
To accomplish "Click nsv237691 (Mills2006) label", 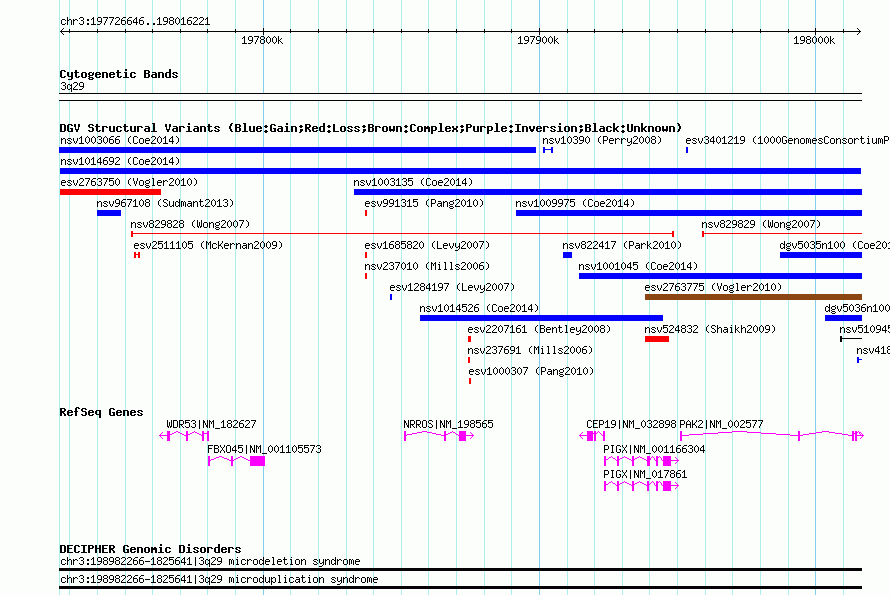I will (x=530, y=350).
